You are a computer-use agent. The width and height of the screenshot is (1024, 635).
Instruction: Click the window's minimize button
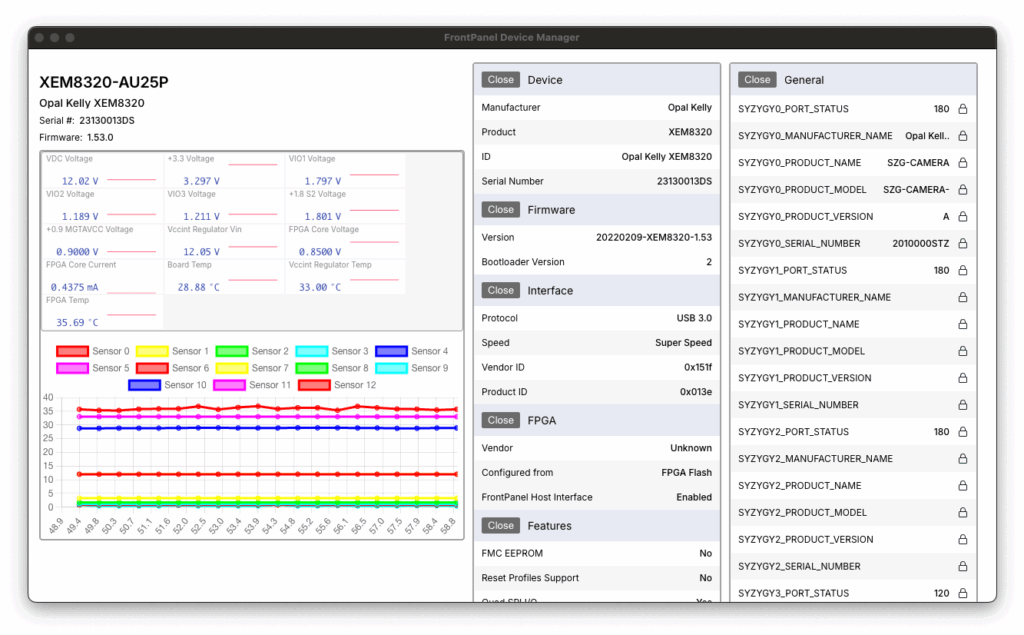tap(54, 38)
